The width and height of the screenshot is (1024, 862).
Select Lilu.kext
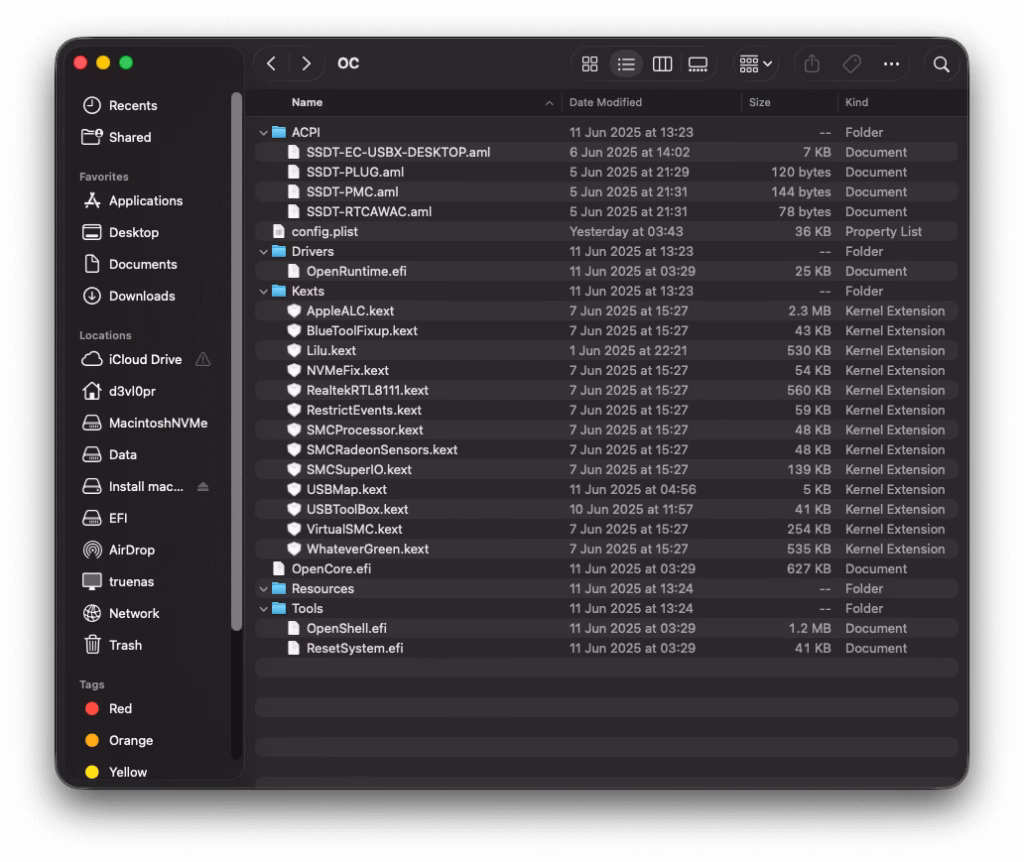pos(607,351)
